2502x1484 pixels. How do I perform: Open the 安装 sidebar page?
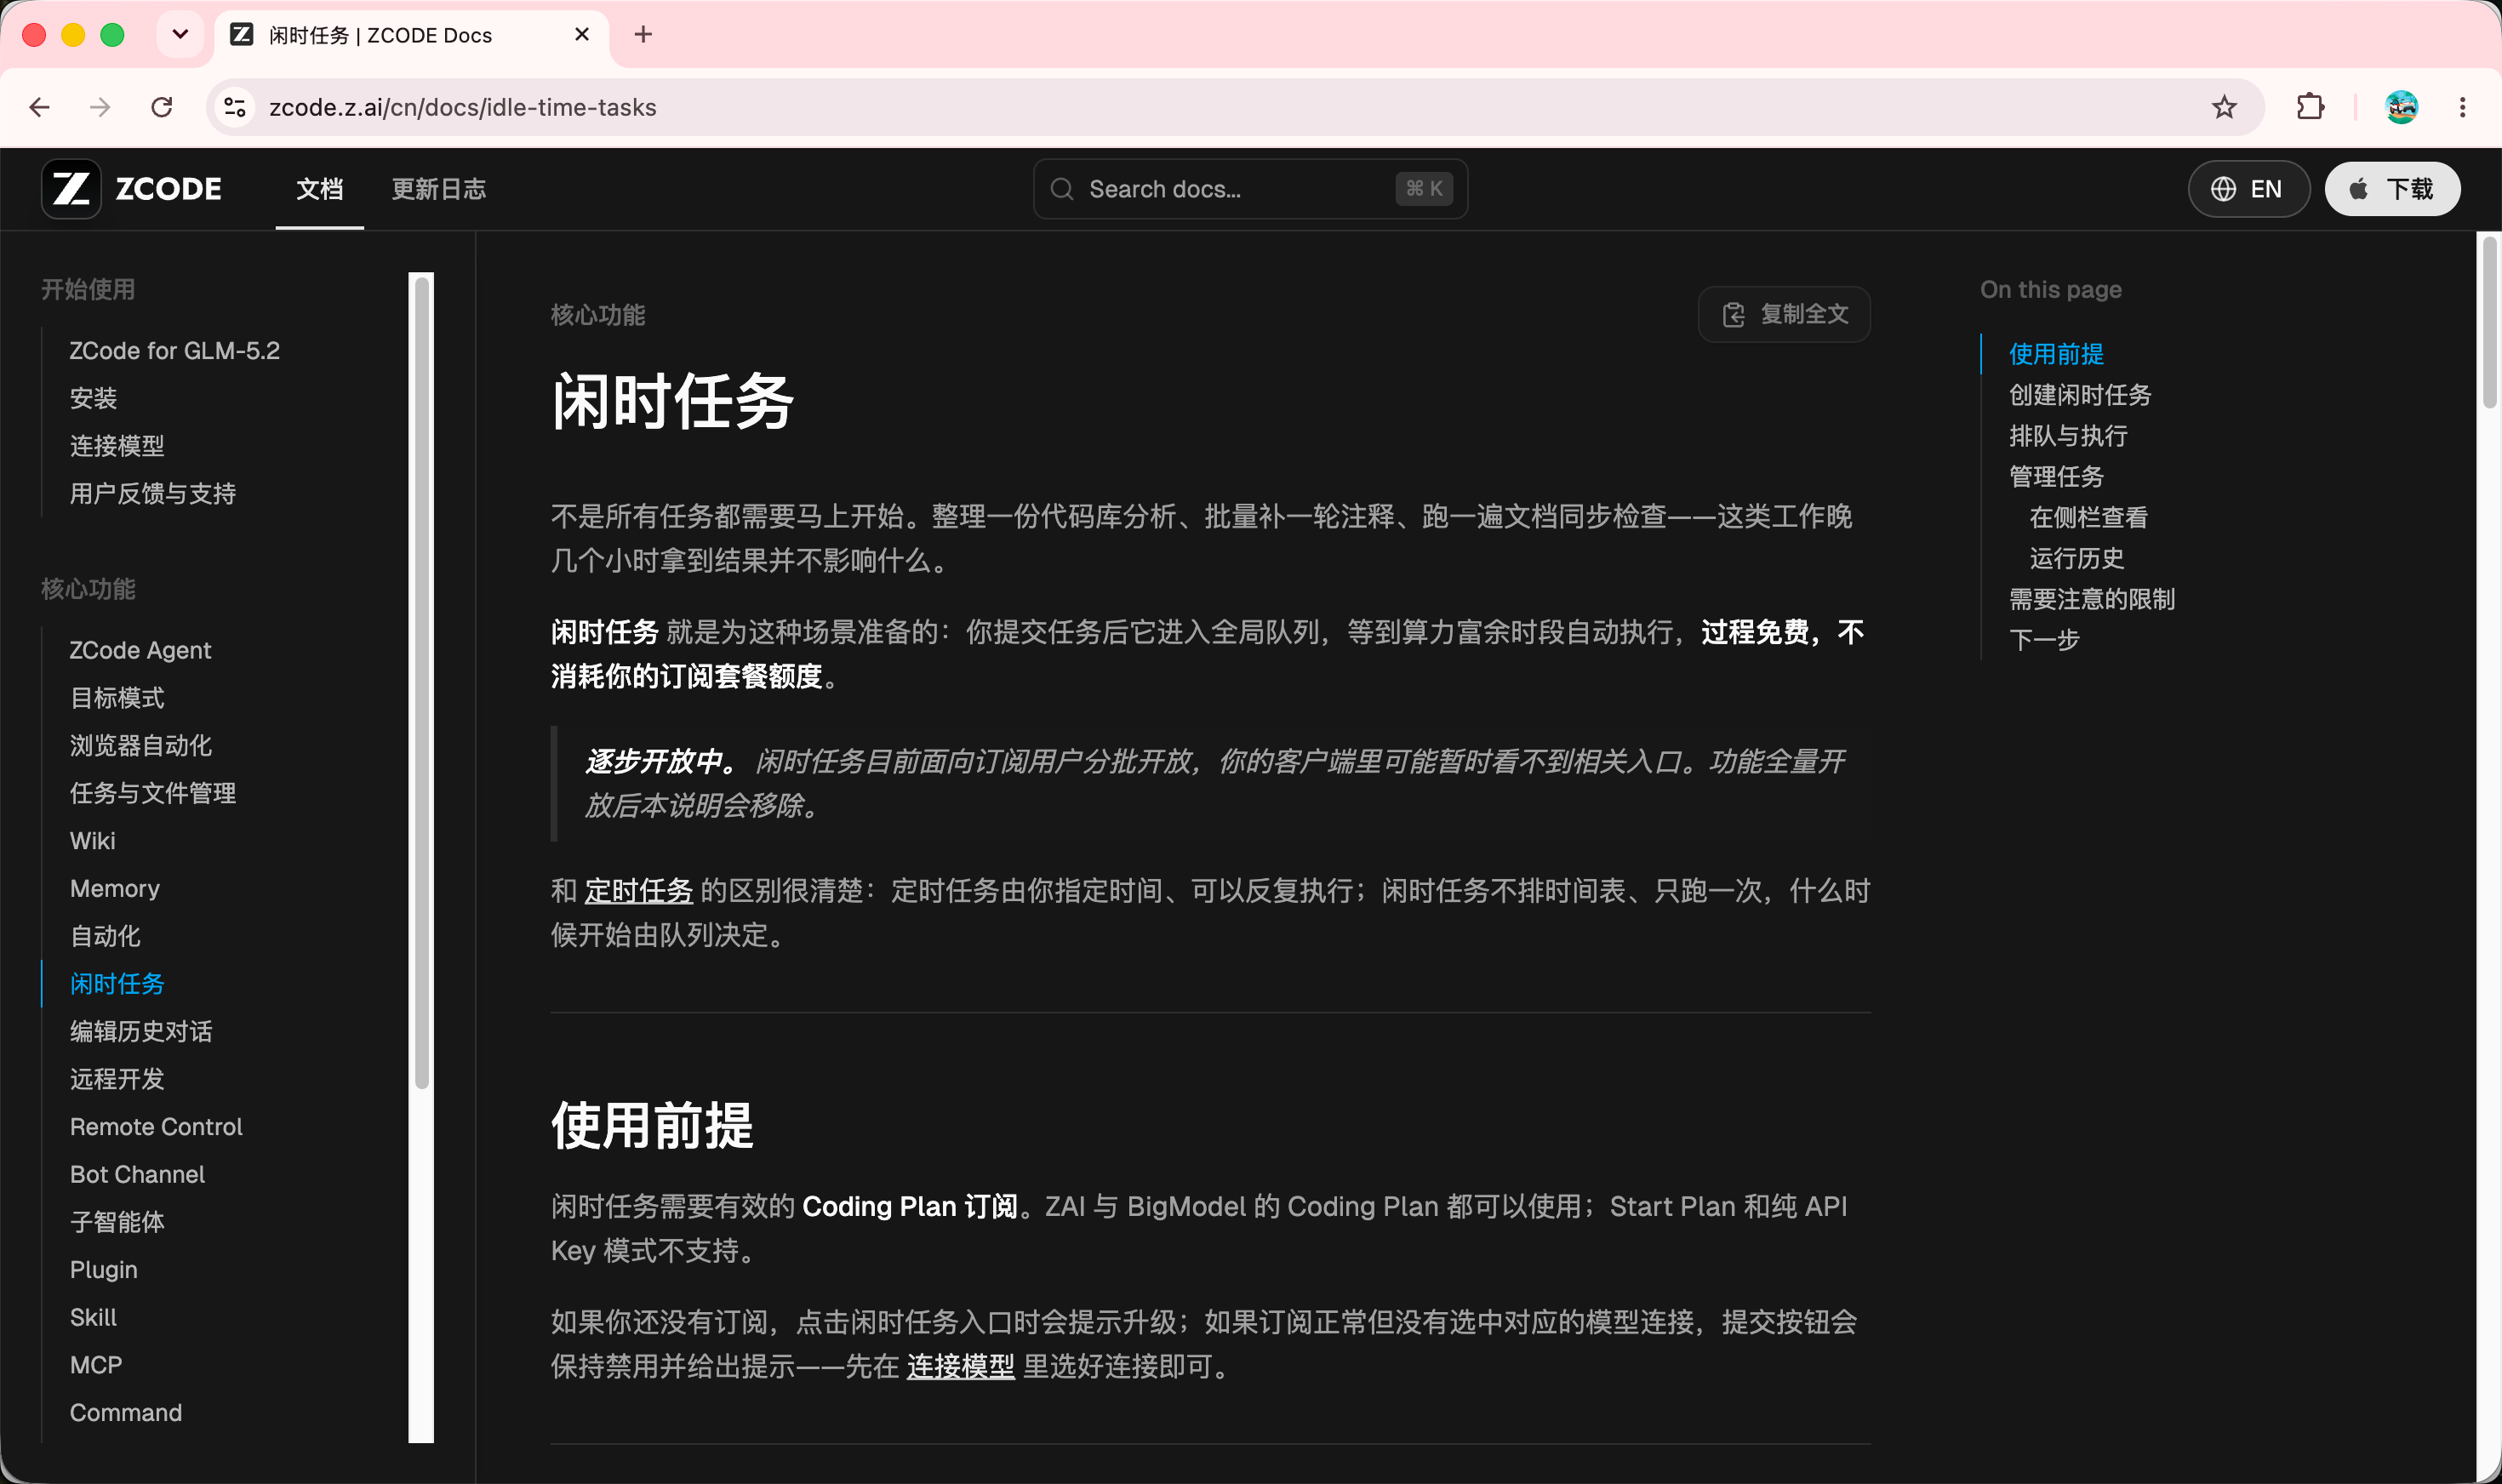94,399
